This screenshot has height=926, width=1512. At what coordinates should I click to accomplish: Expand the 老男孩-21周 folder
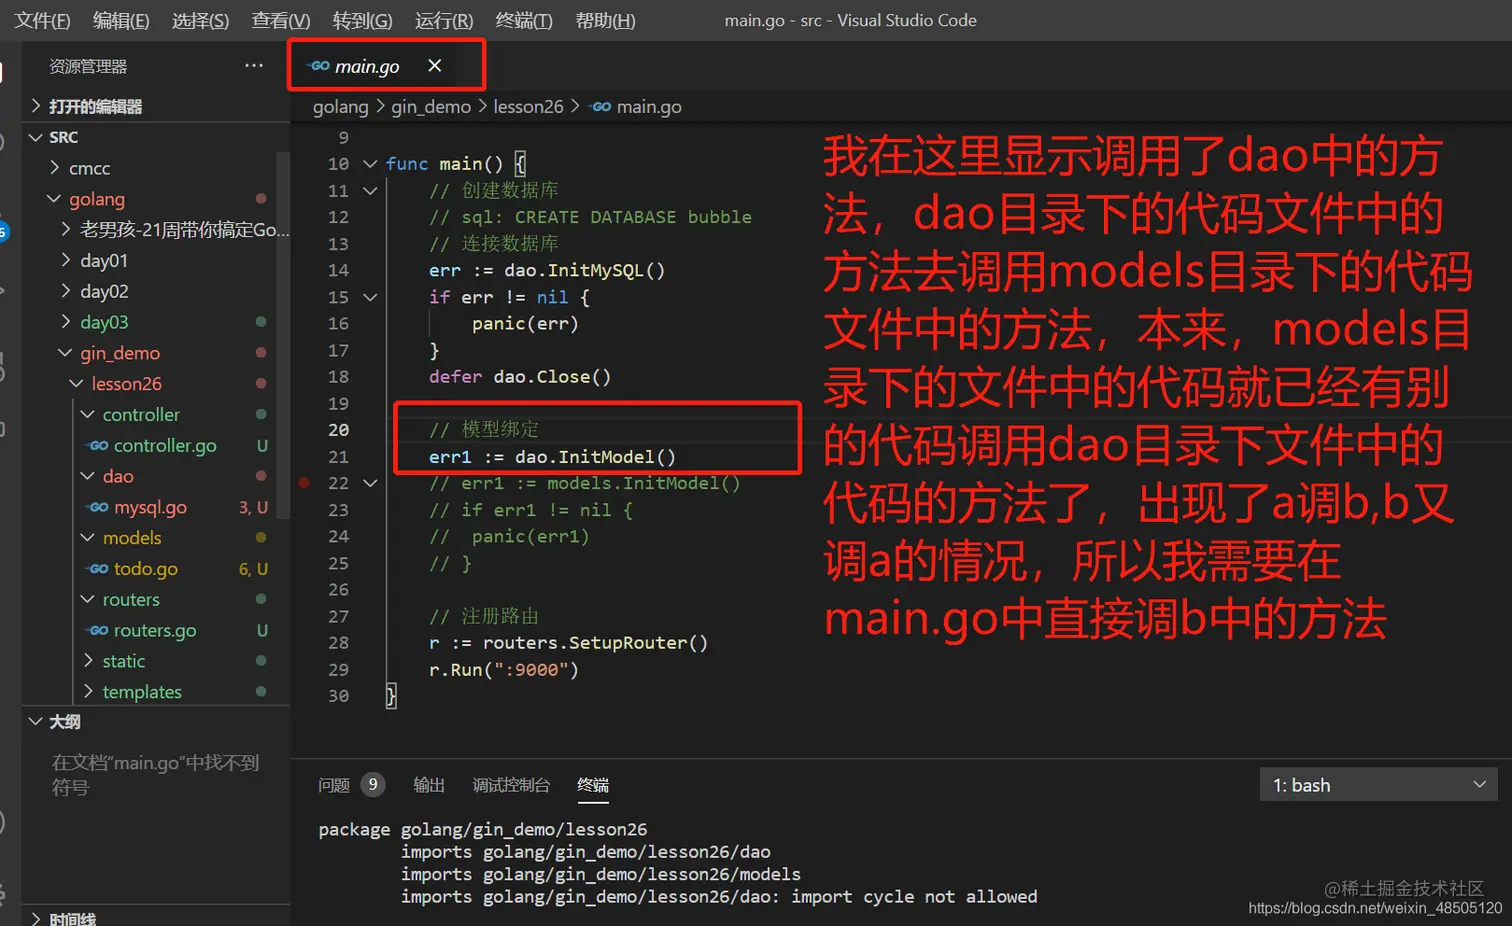(184, 230)
